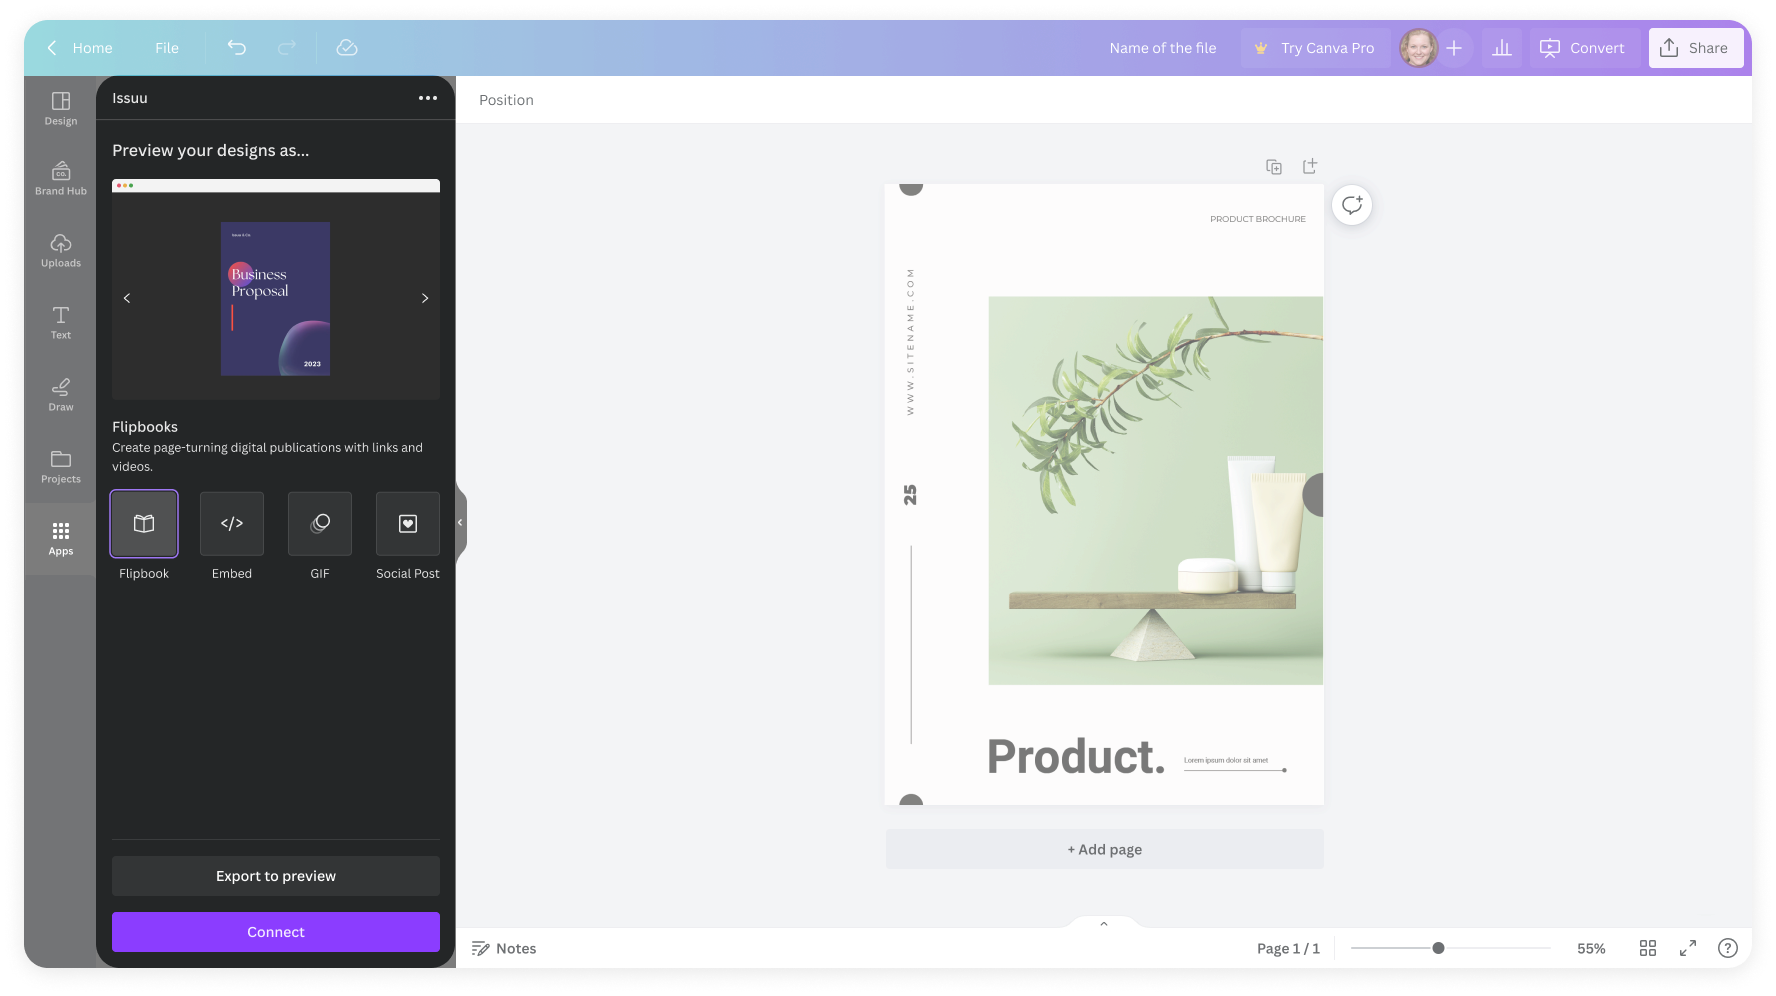
Task: Open the Apps panel
Action: (61, 538)
